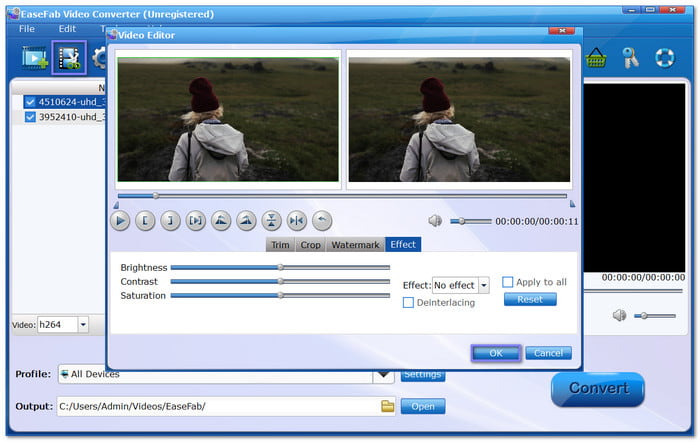
Task: Click the right trim marker triangle
Action: [572, 204]
